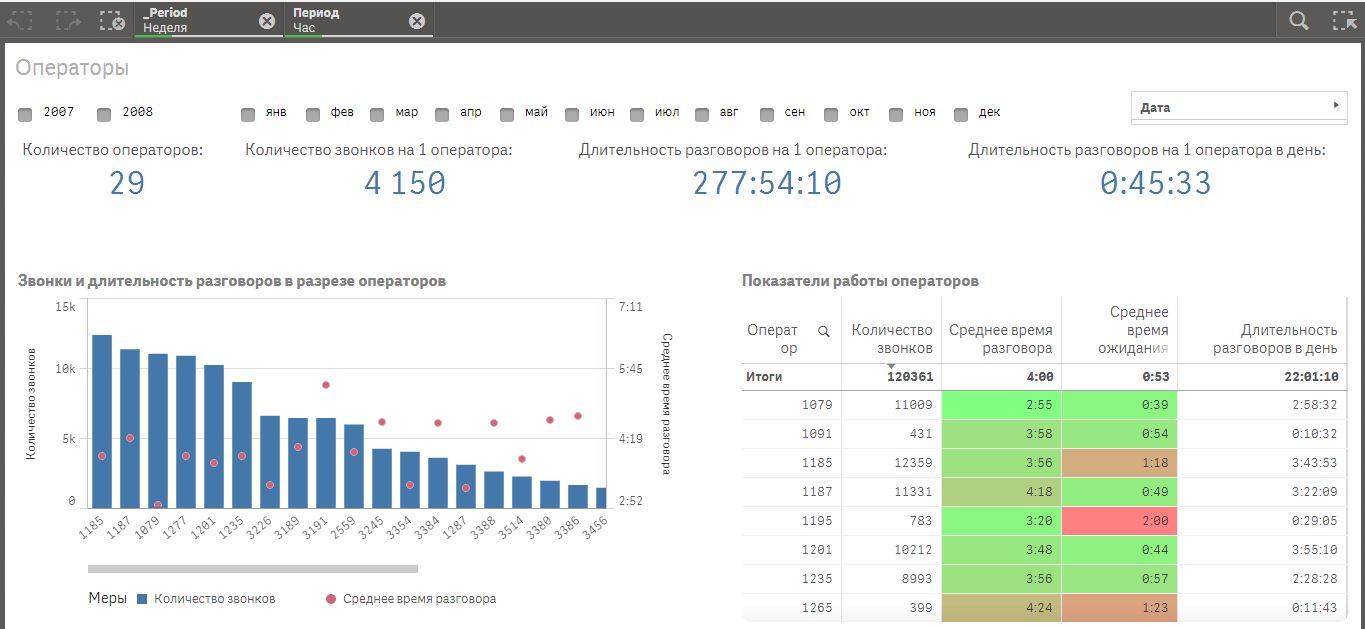Screen dimensions: 1365x629
Task: Select the дек month checkbox
Action: click(961, 114)
